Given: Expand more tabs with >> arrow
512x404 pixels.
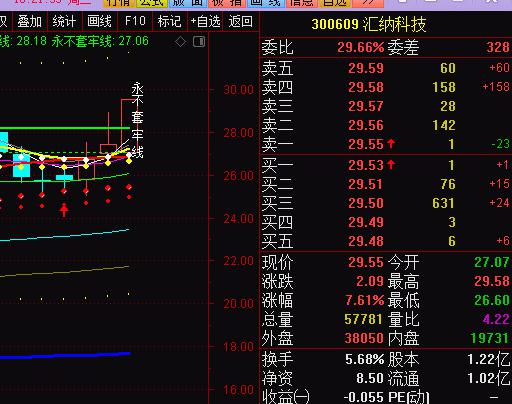Looking at the screenshot, I should pos(367,3).
